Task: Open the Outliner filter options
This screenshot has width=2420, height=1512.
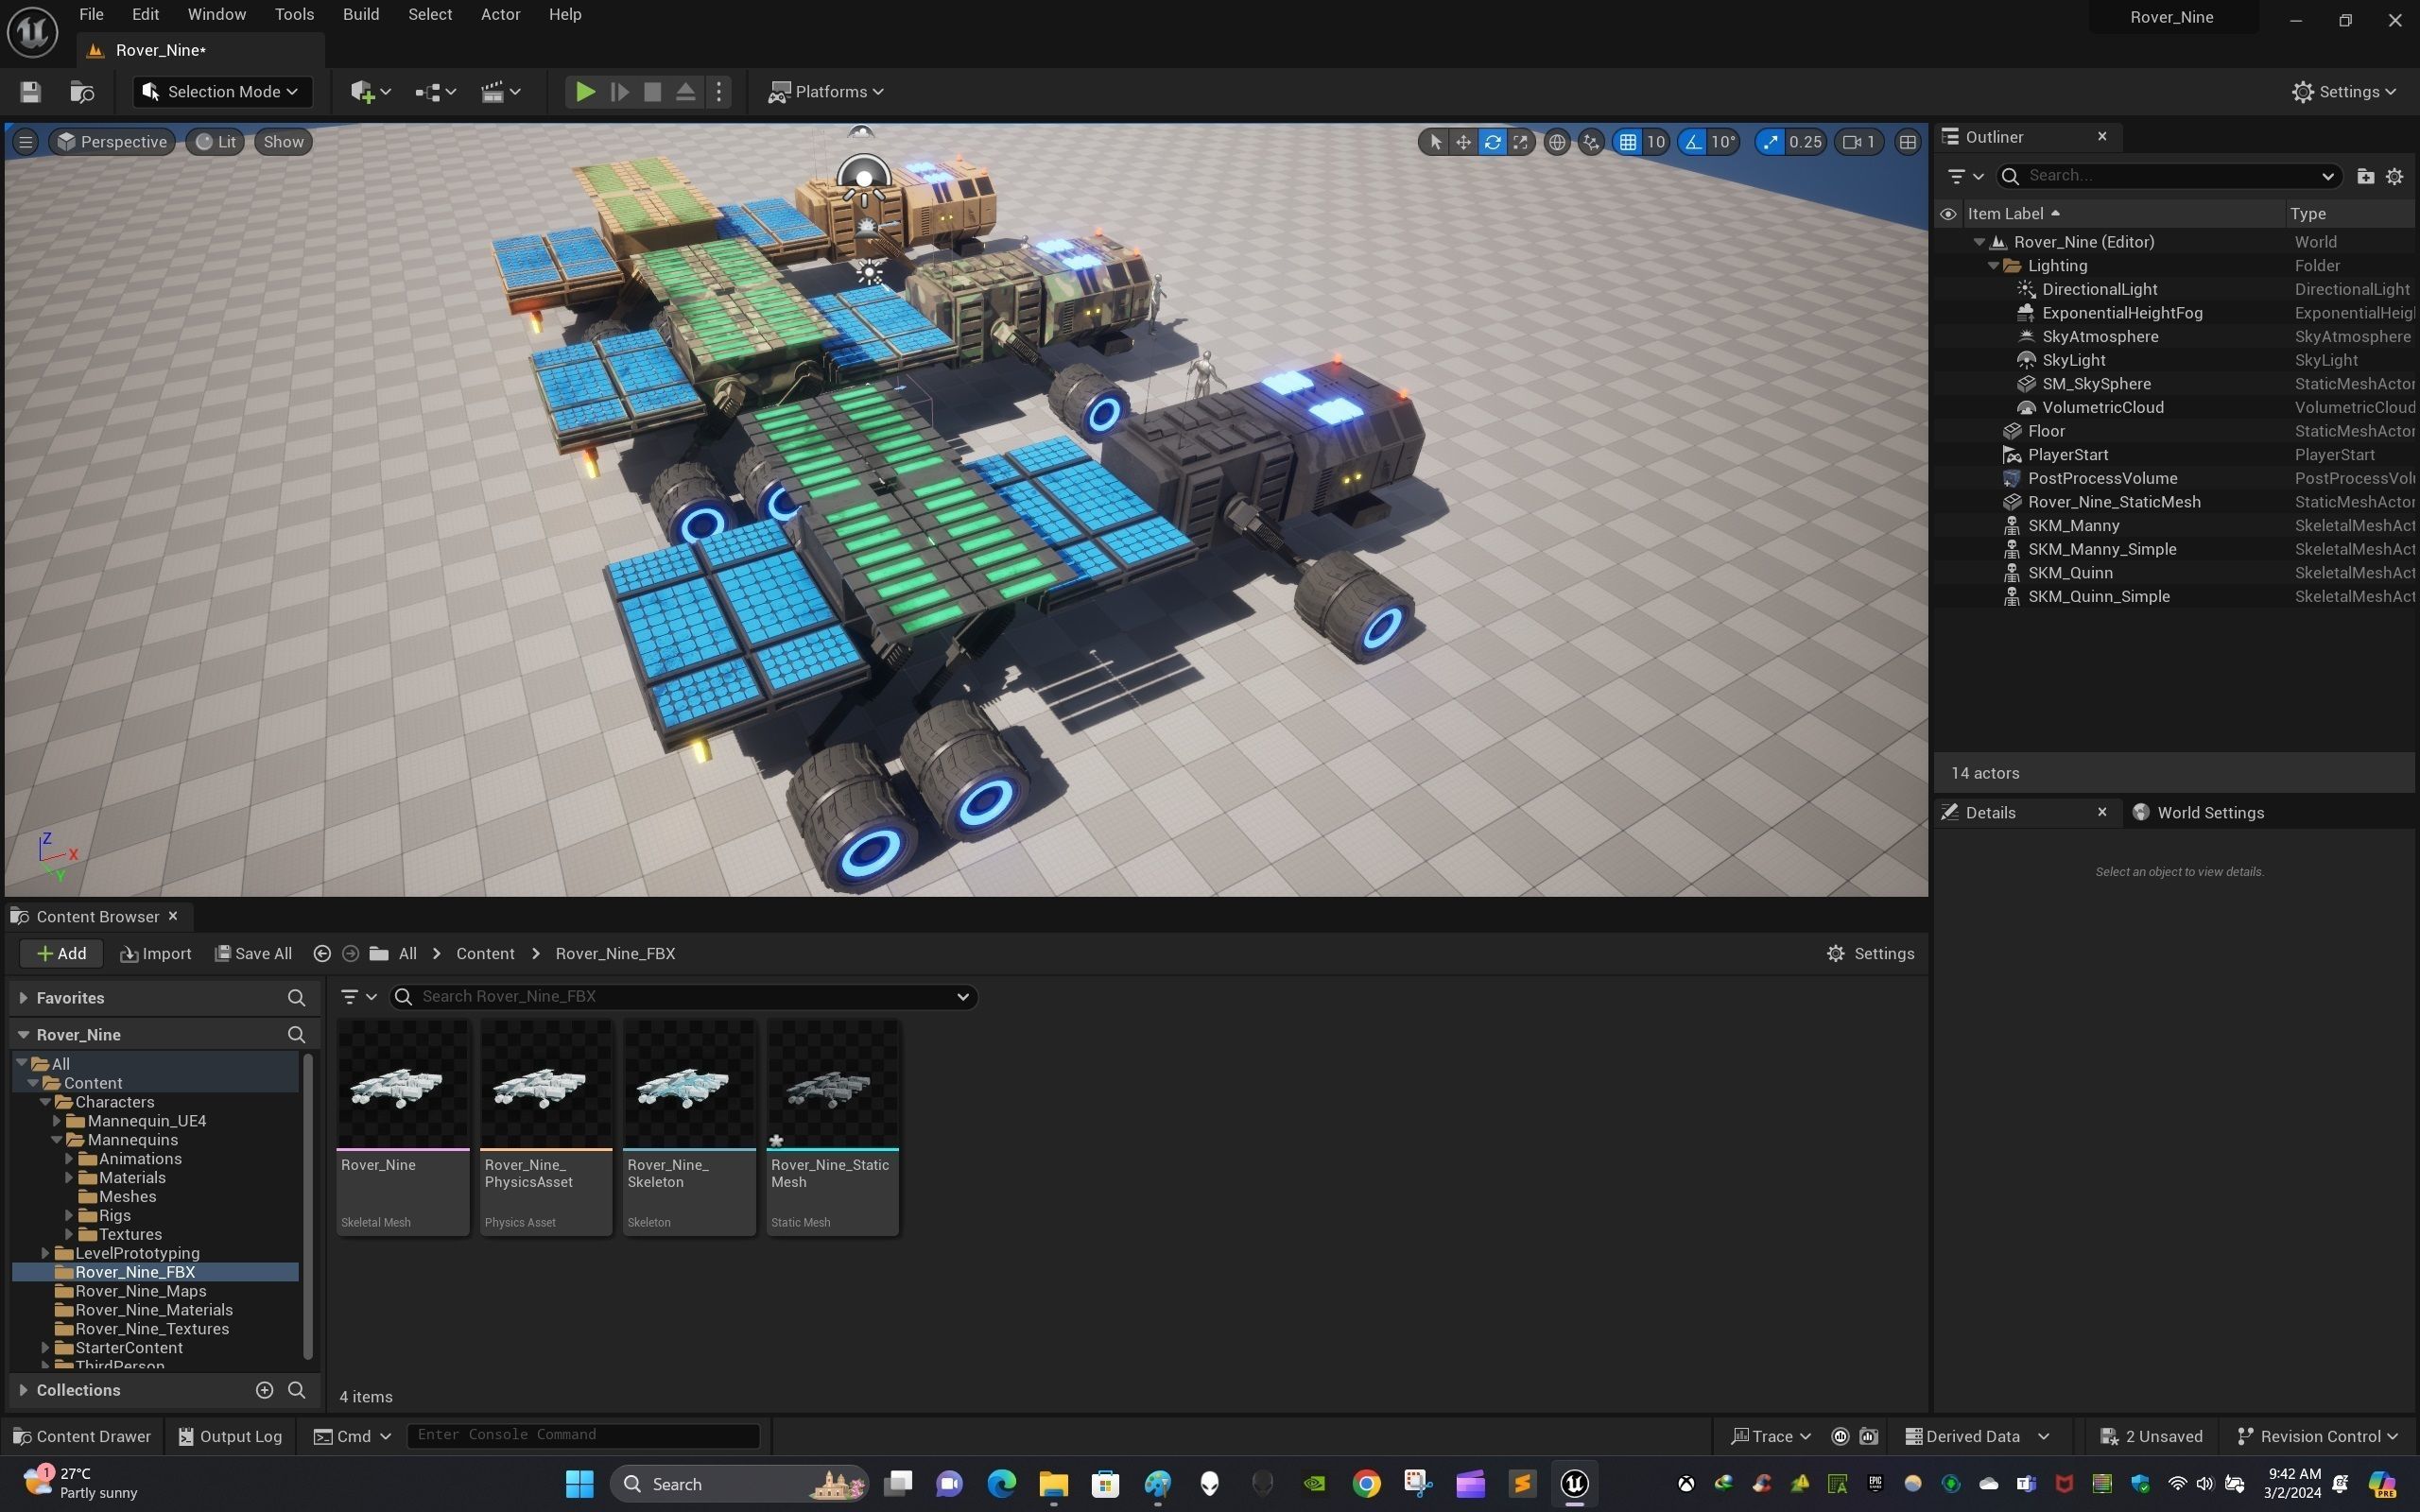Action: [x=1965, y=176]
